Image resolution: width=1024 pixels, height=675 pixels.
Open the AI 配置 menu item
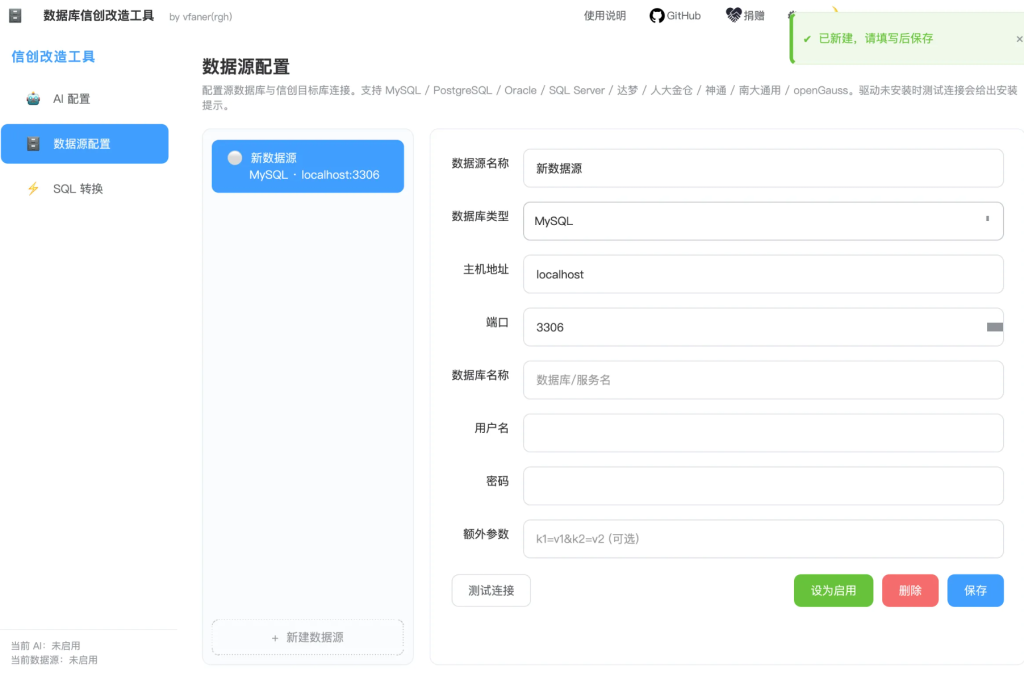coord(85,99)
